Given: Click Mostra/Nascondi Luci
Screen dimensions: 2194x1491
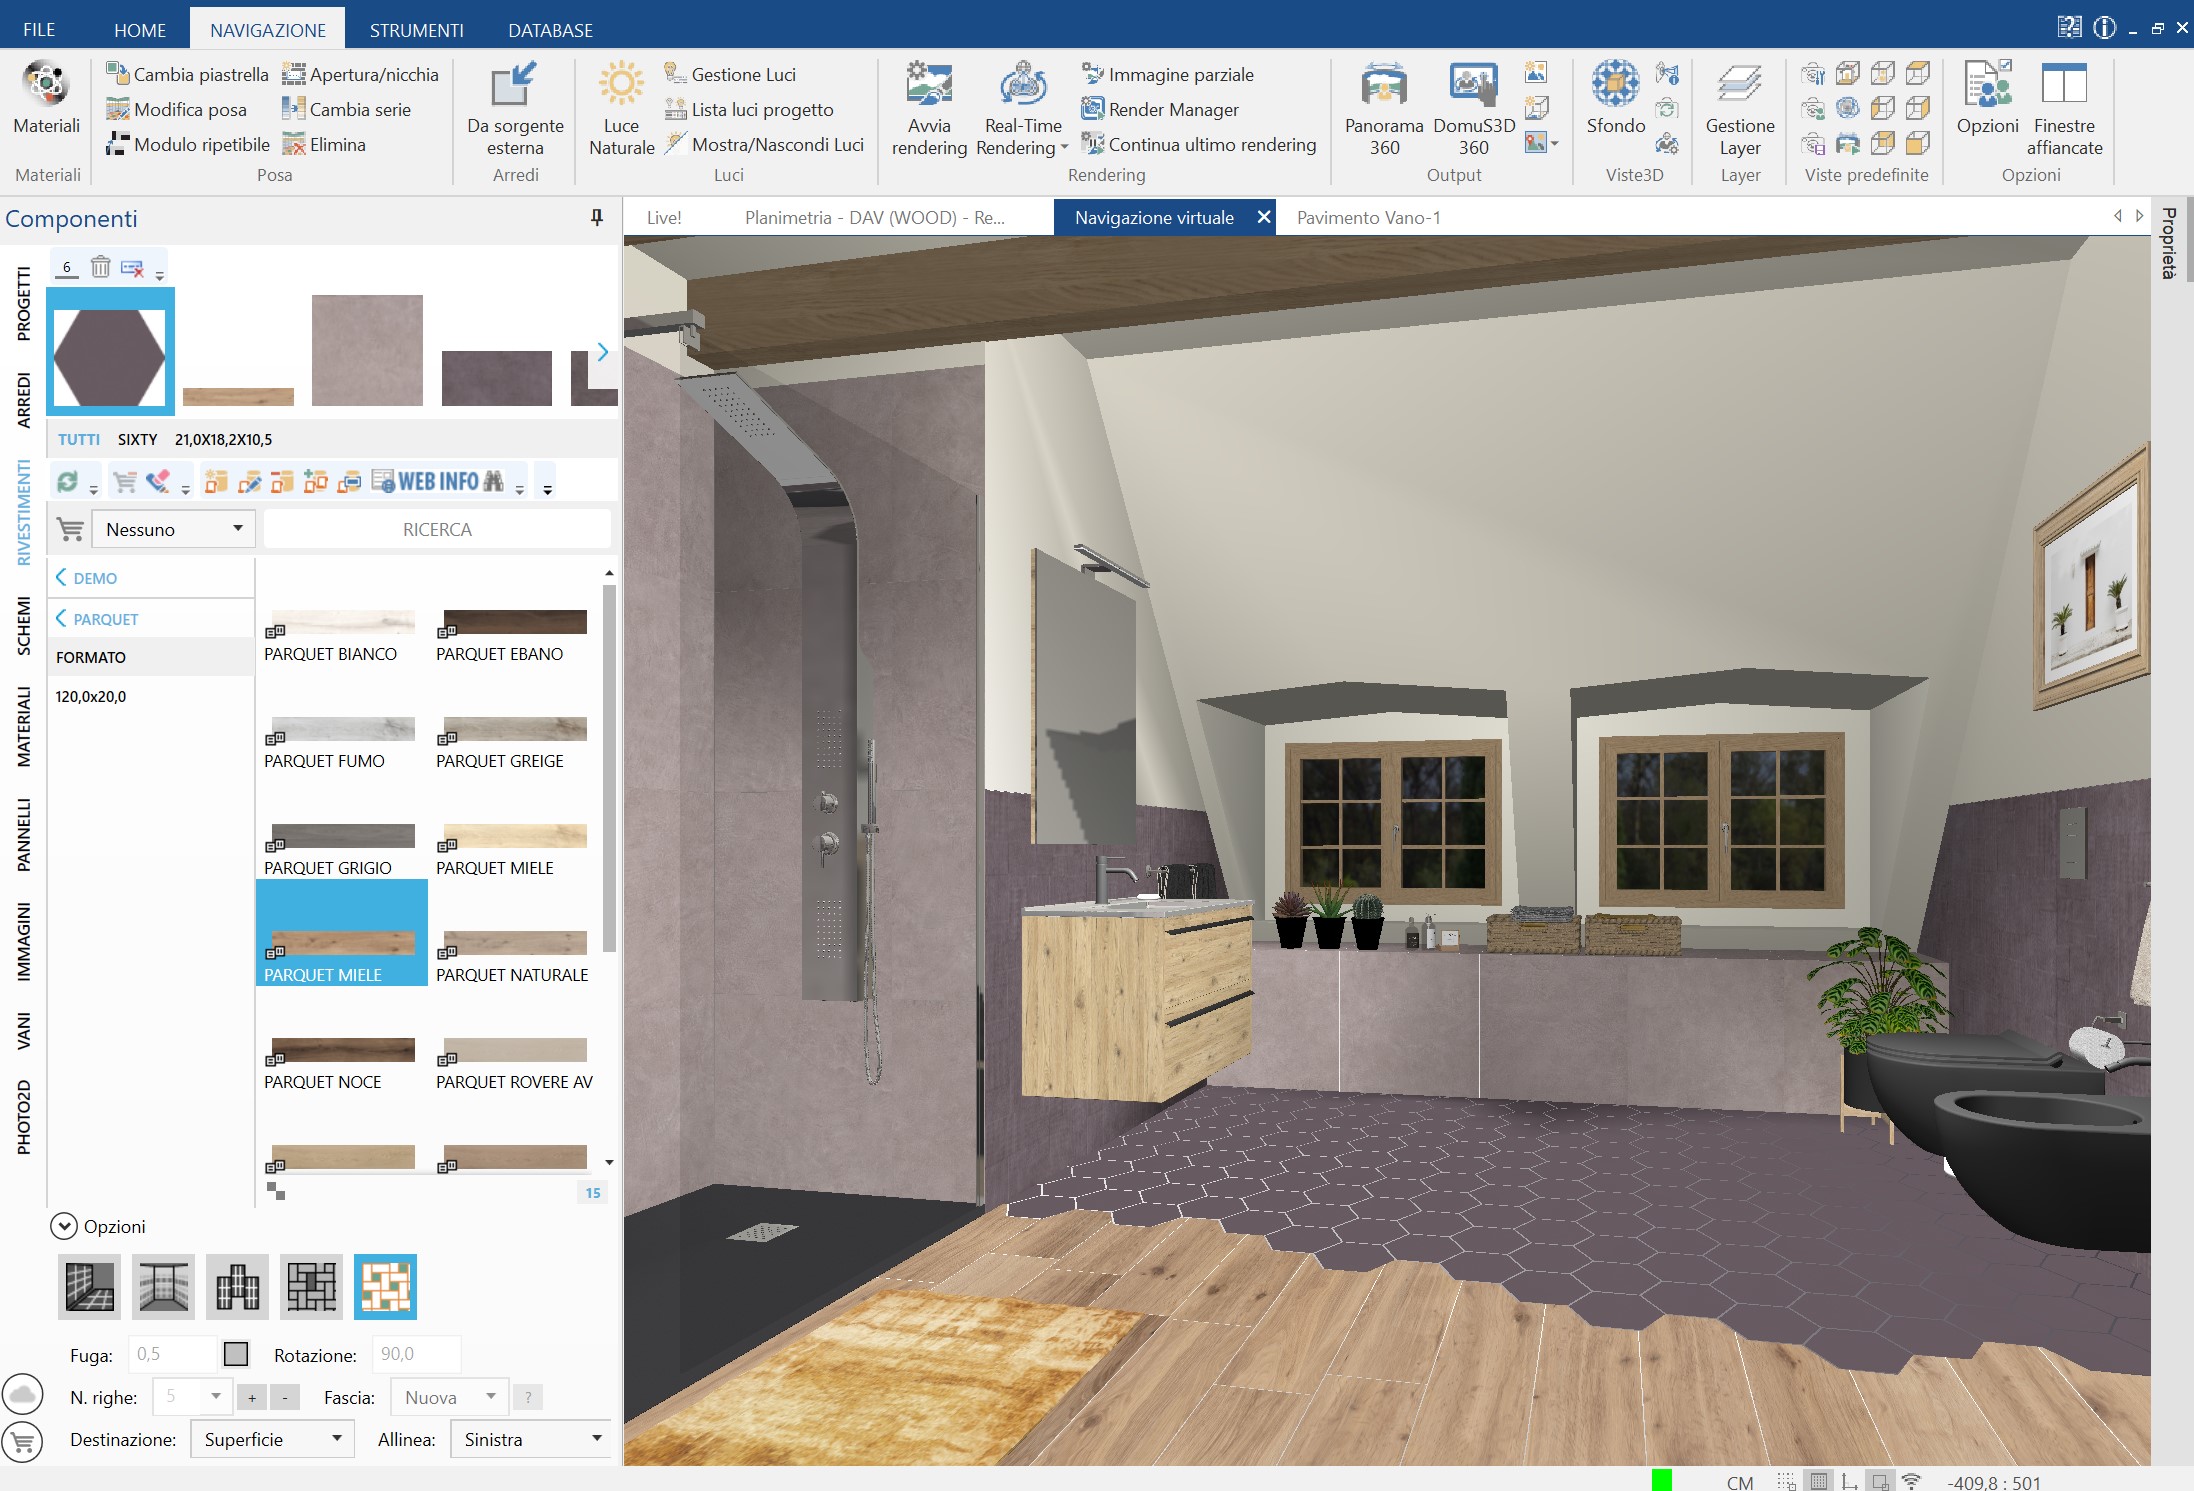Looking at the screenshot, I should [764, 144].
